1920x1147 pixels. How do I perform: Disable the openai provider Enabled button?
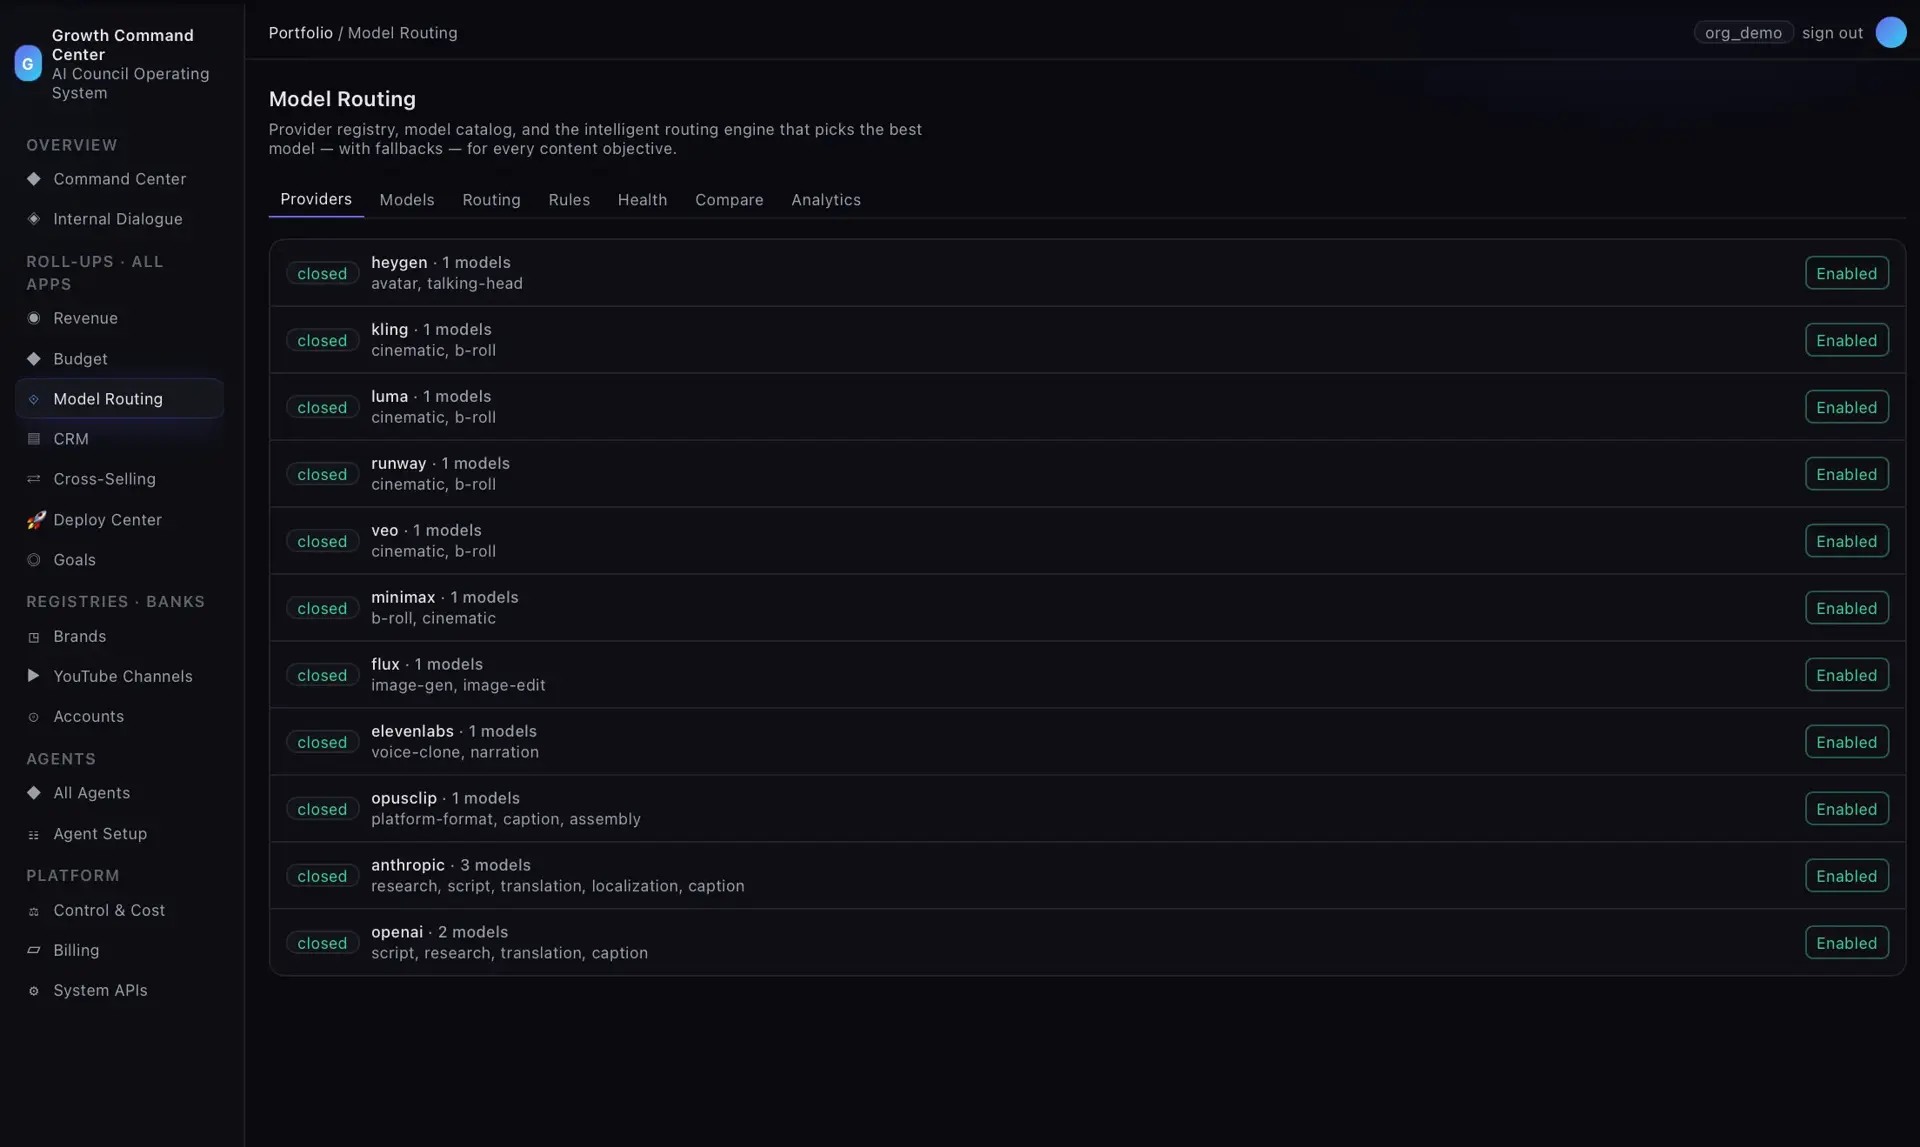click(1846, 943)
